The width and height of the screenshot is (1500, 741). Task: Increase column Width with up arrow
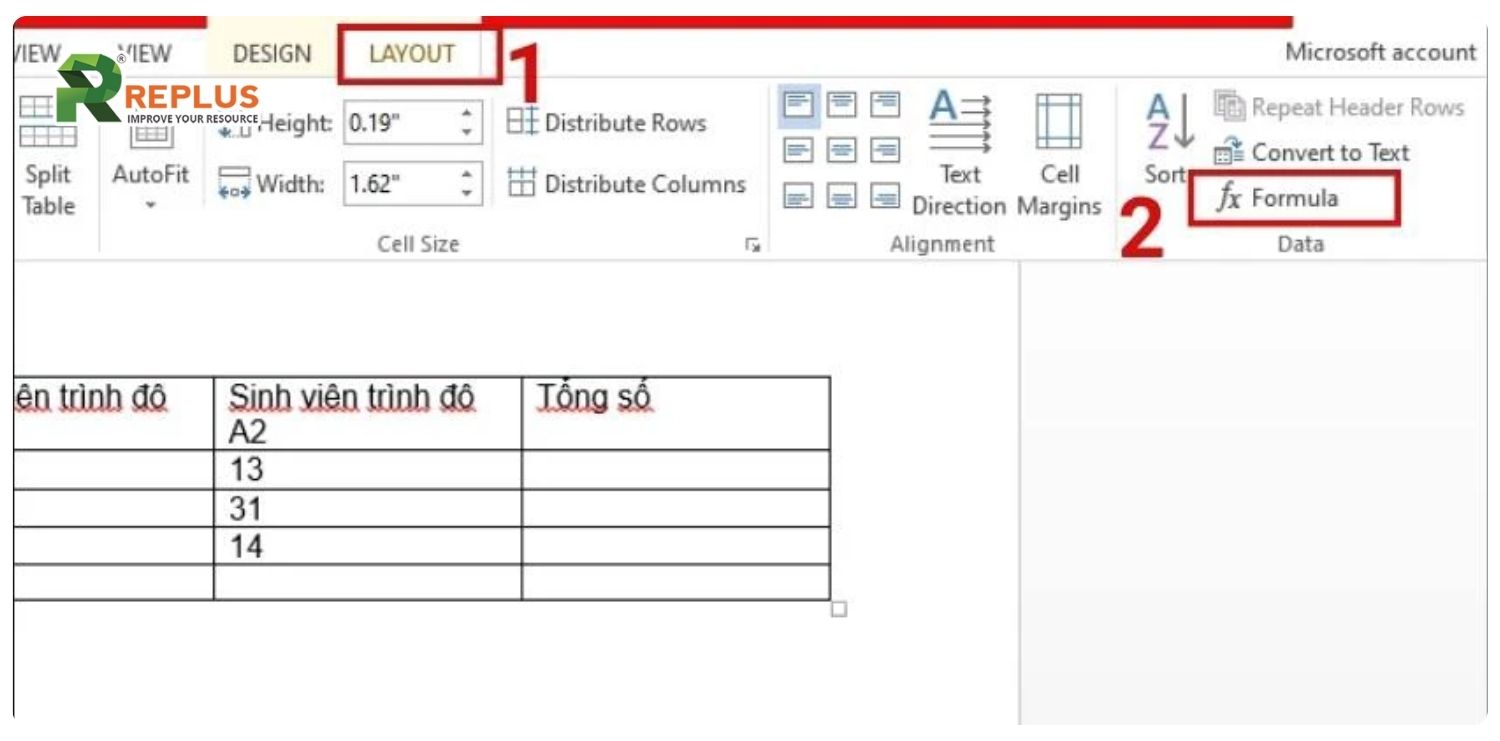467,174
